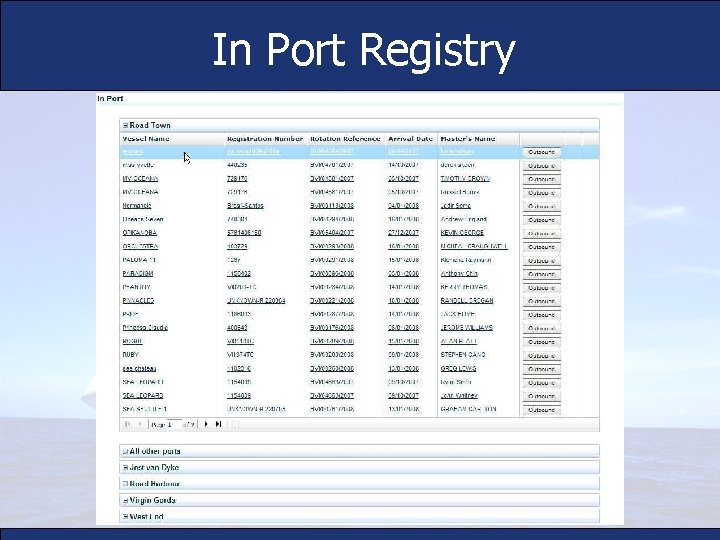Screen dimensions: 720x540
Task: Click Outbound for the Princess Claudia row
Action: pyautogui.click(x=542, y=328)
